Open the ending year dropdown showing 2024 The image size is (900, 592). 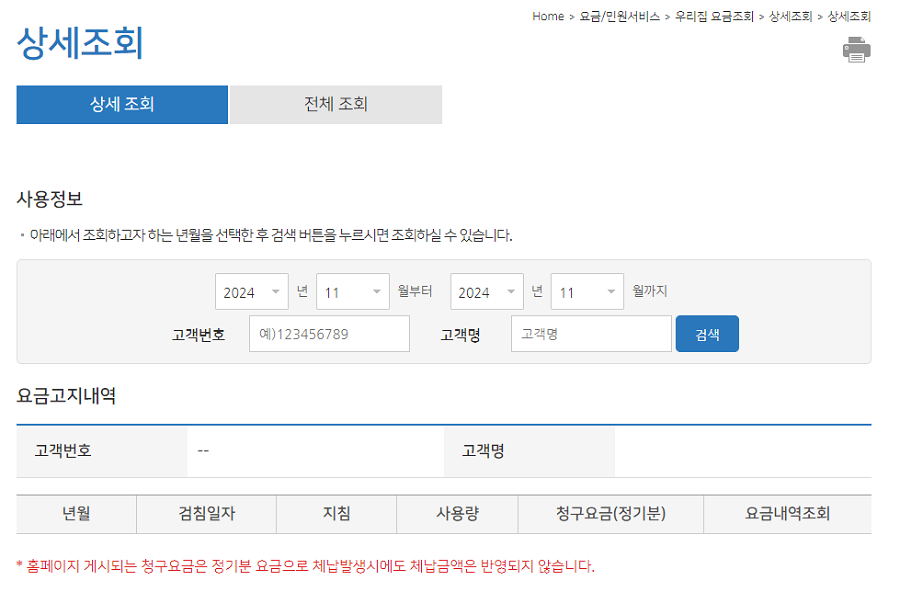pos(487,291)
